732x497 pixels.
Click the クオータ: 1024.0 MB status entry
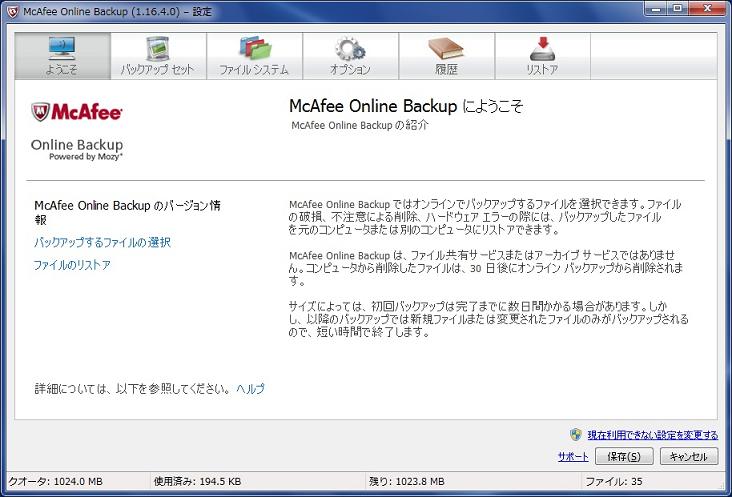coord(56,482)
